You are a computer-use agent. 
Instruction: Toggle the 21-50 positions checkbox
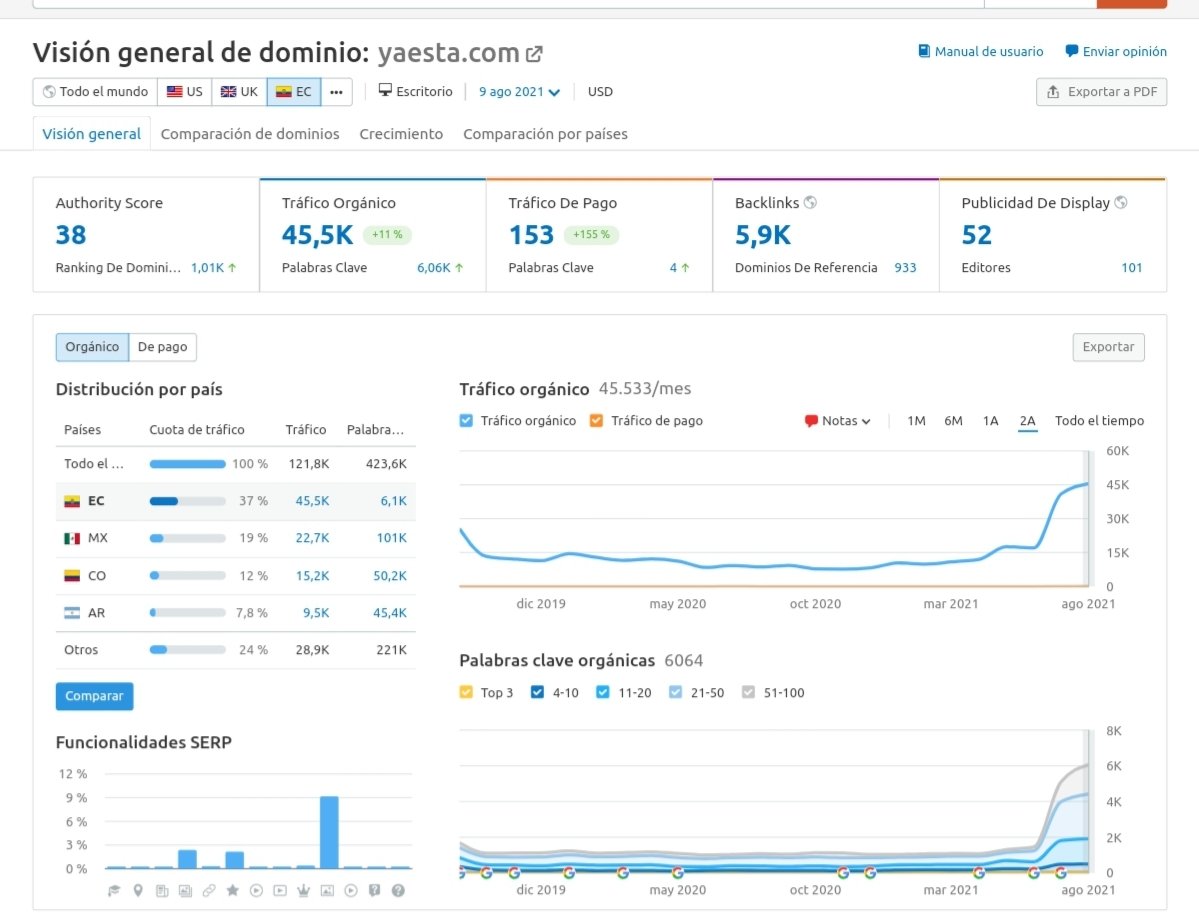675,692
